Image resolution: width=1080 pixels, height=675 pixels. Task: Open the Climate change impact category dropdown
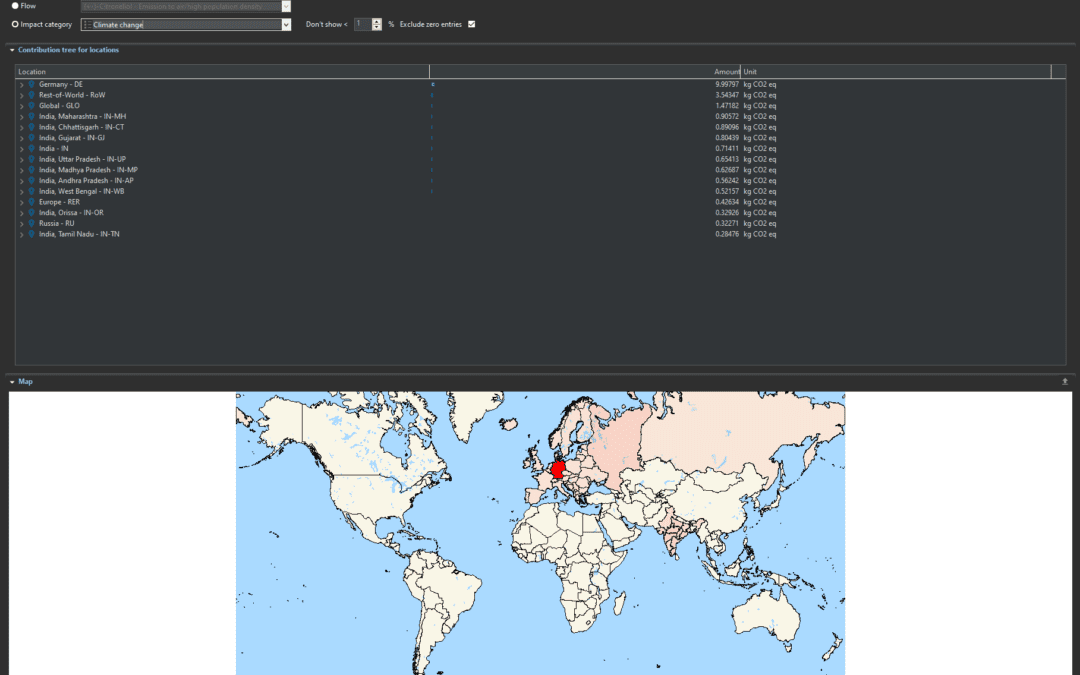286,24
